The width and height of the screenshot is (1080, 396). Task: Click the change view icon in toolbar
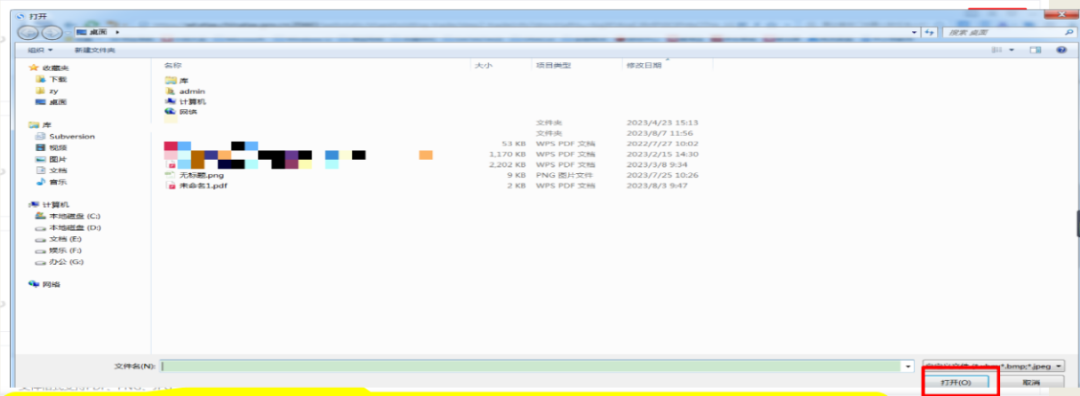pos(996,50)
